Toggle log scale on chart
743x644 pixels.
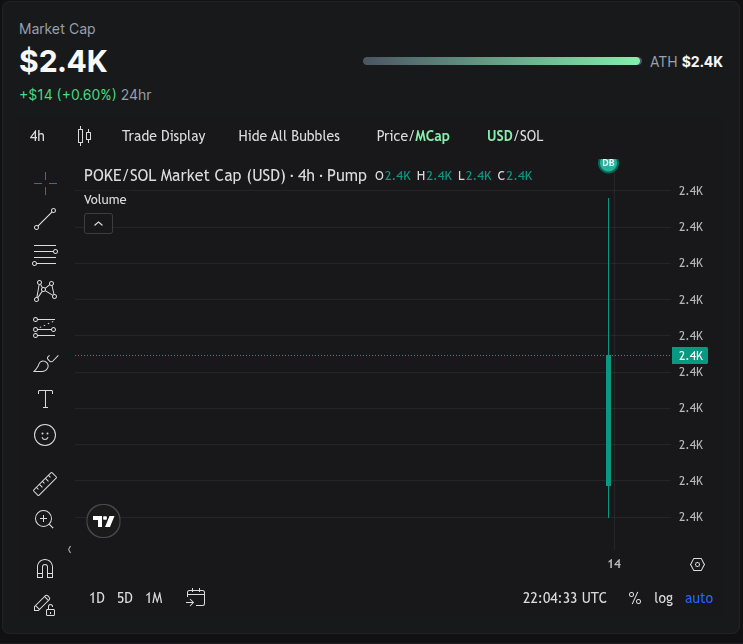point(663,598)
